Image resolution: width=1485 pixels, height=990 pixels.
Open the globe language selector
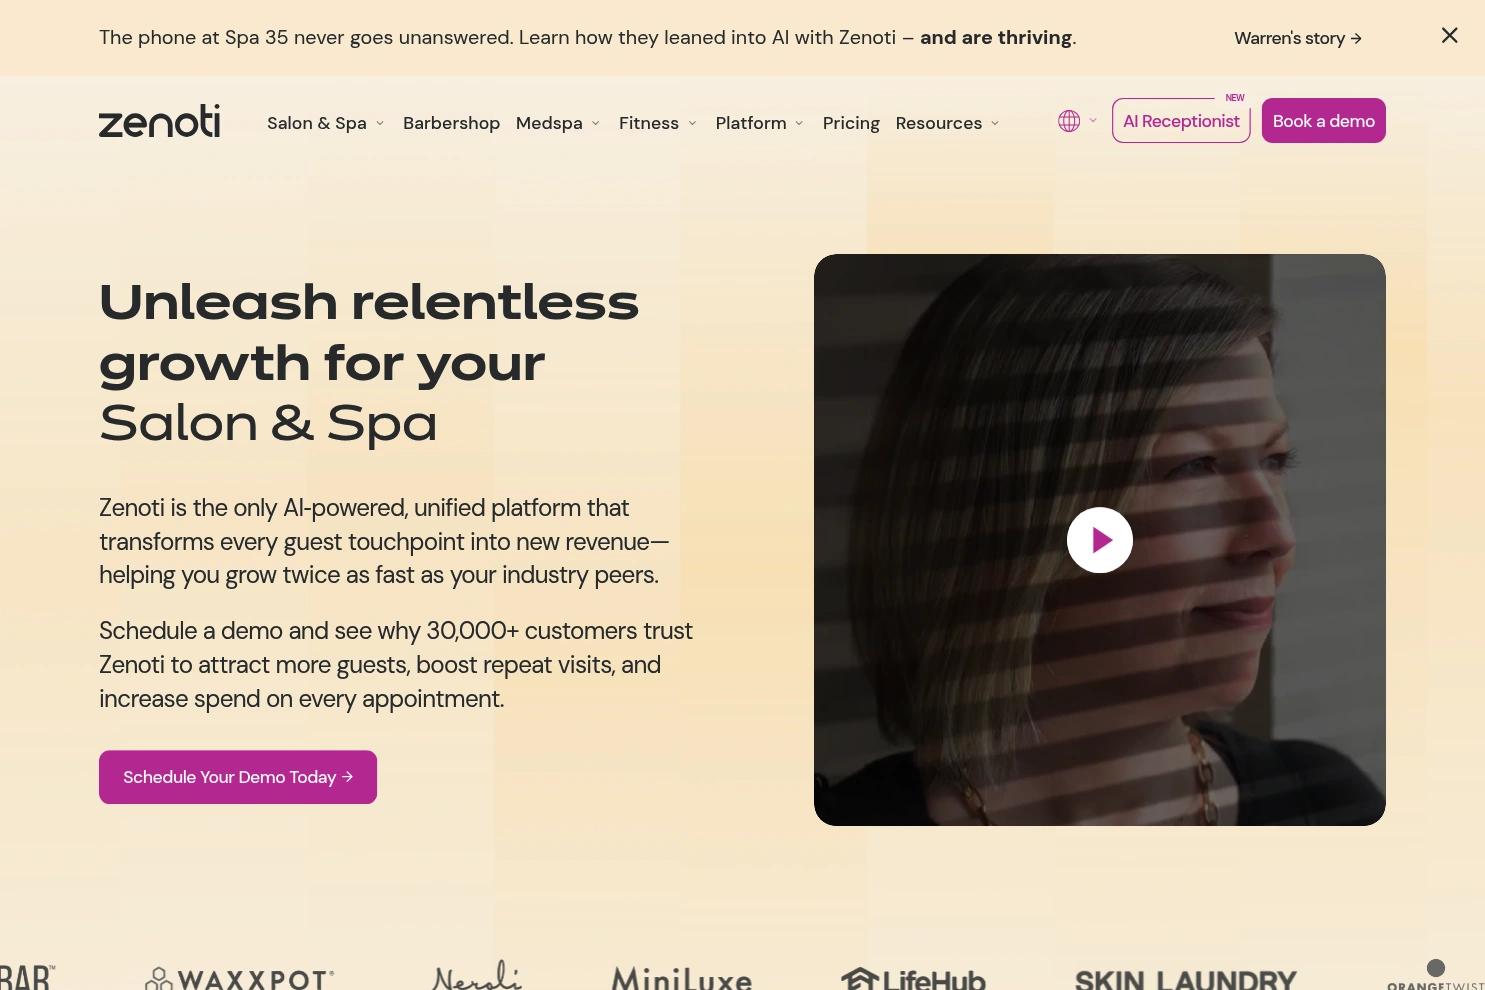(1078, 121)
